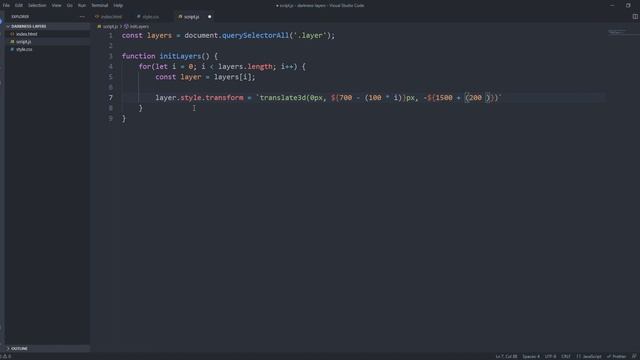Click the CRLF line ending status

pos(566,356)
